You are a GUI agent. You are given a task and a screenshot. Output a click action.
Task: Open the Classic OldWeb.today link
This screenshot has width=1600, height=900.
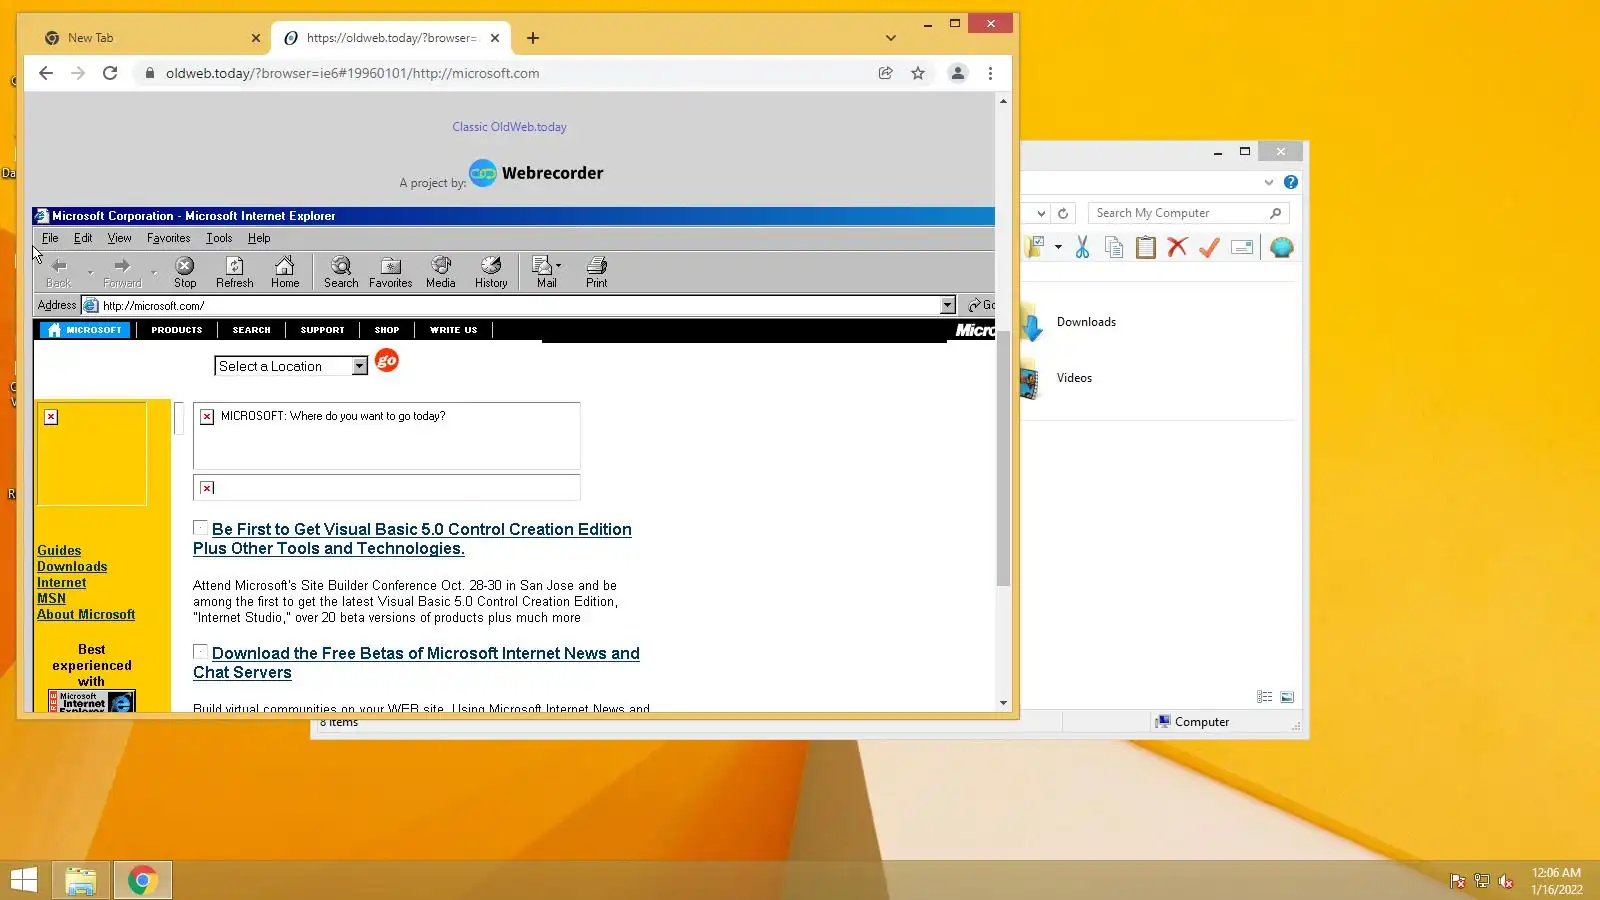(509, 127)
